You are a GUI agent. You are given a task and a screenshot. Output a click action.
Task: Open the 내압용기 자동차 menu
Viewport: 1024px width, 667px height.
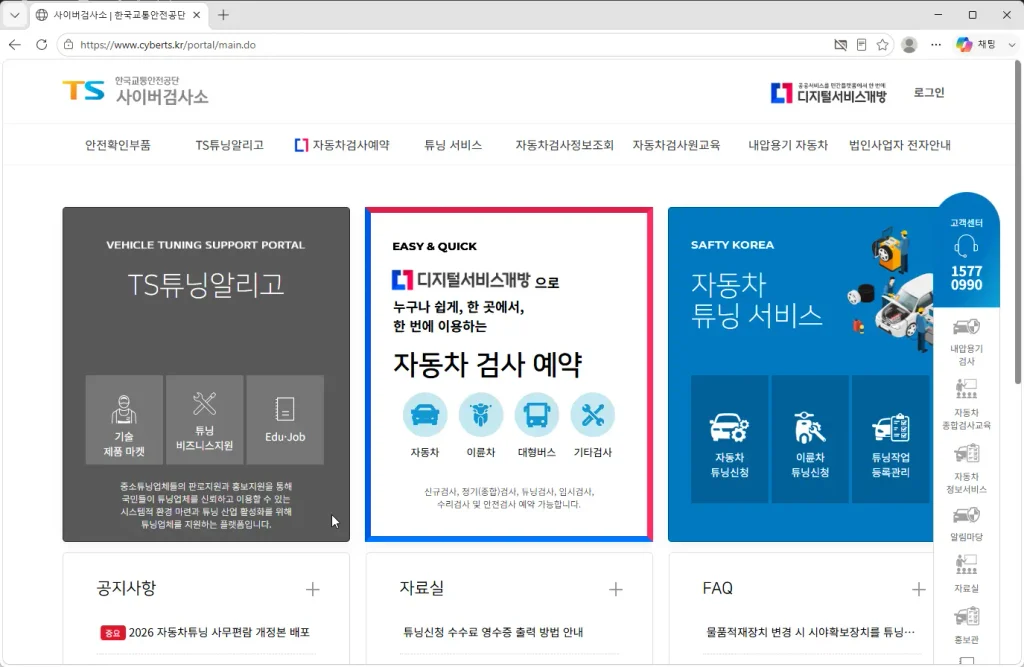tap(788, 145)
